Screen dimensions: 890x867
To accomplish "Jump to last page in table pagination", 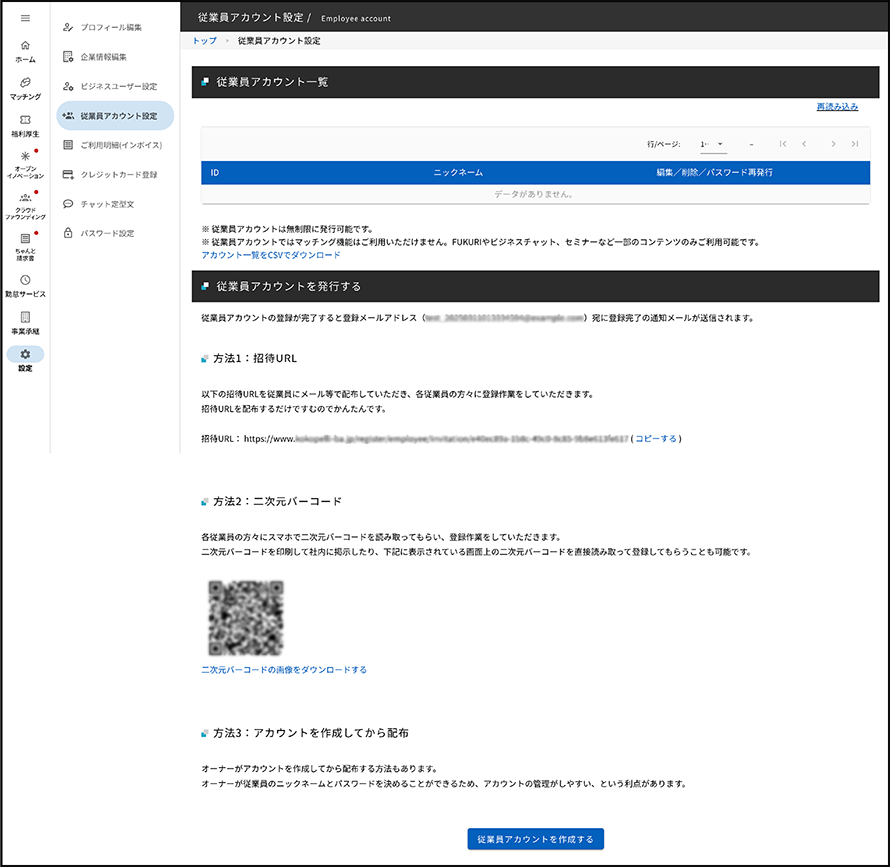I will click(x=855, y=144).
